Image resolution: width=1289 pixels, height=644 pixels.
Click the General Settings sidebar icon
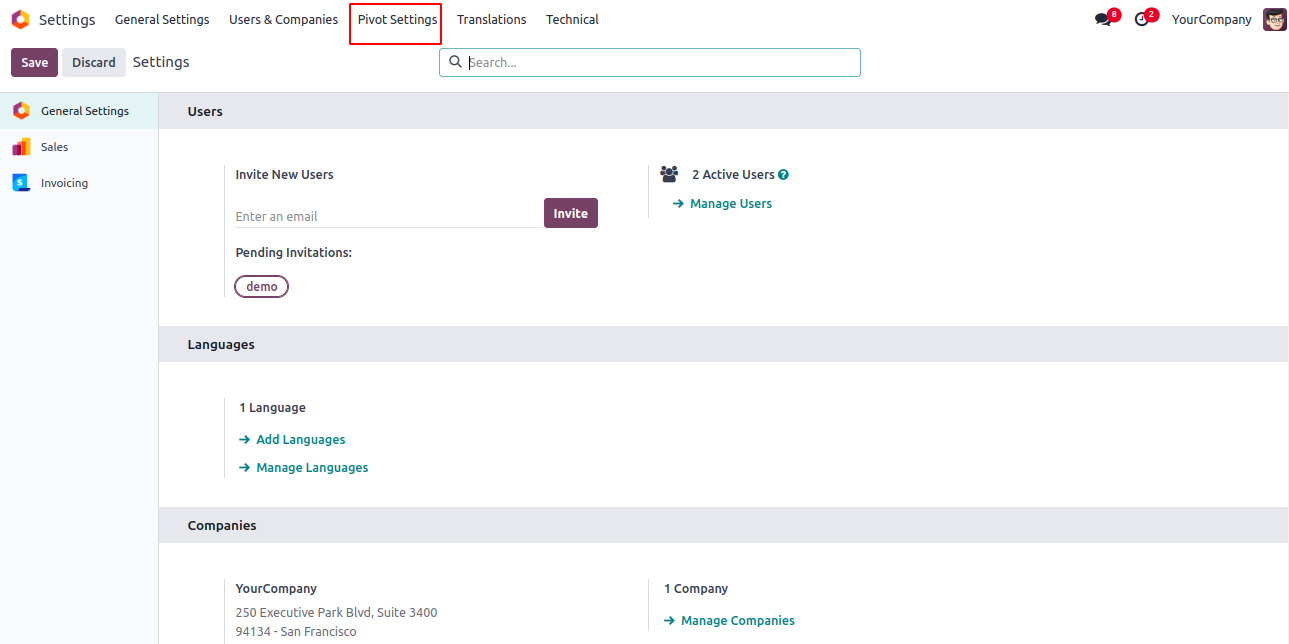21,111
